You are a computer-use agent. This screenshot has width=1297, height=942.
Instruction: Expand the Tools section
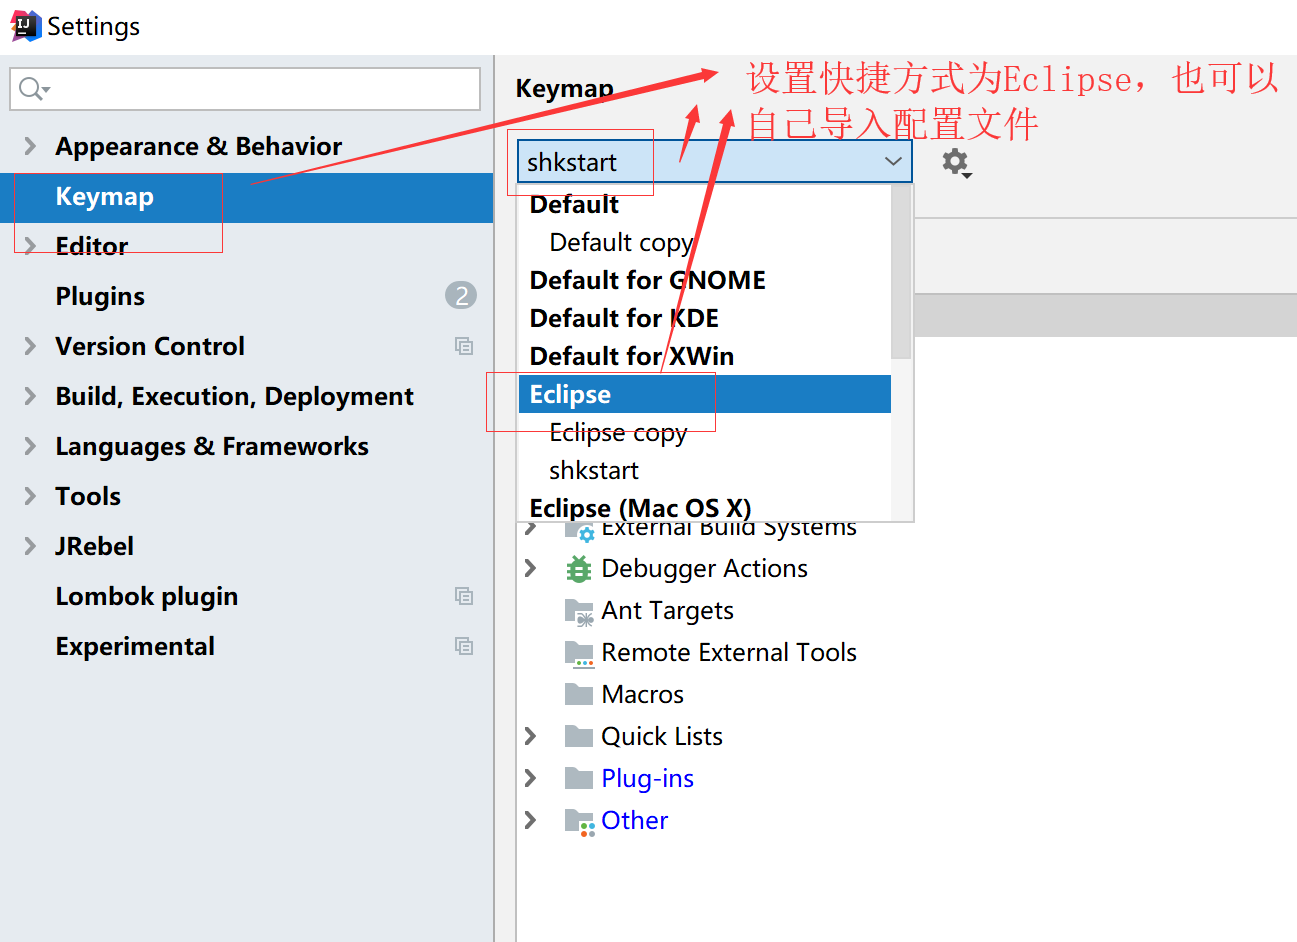[30, 496]
